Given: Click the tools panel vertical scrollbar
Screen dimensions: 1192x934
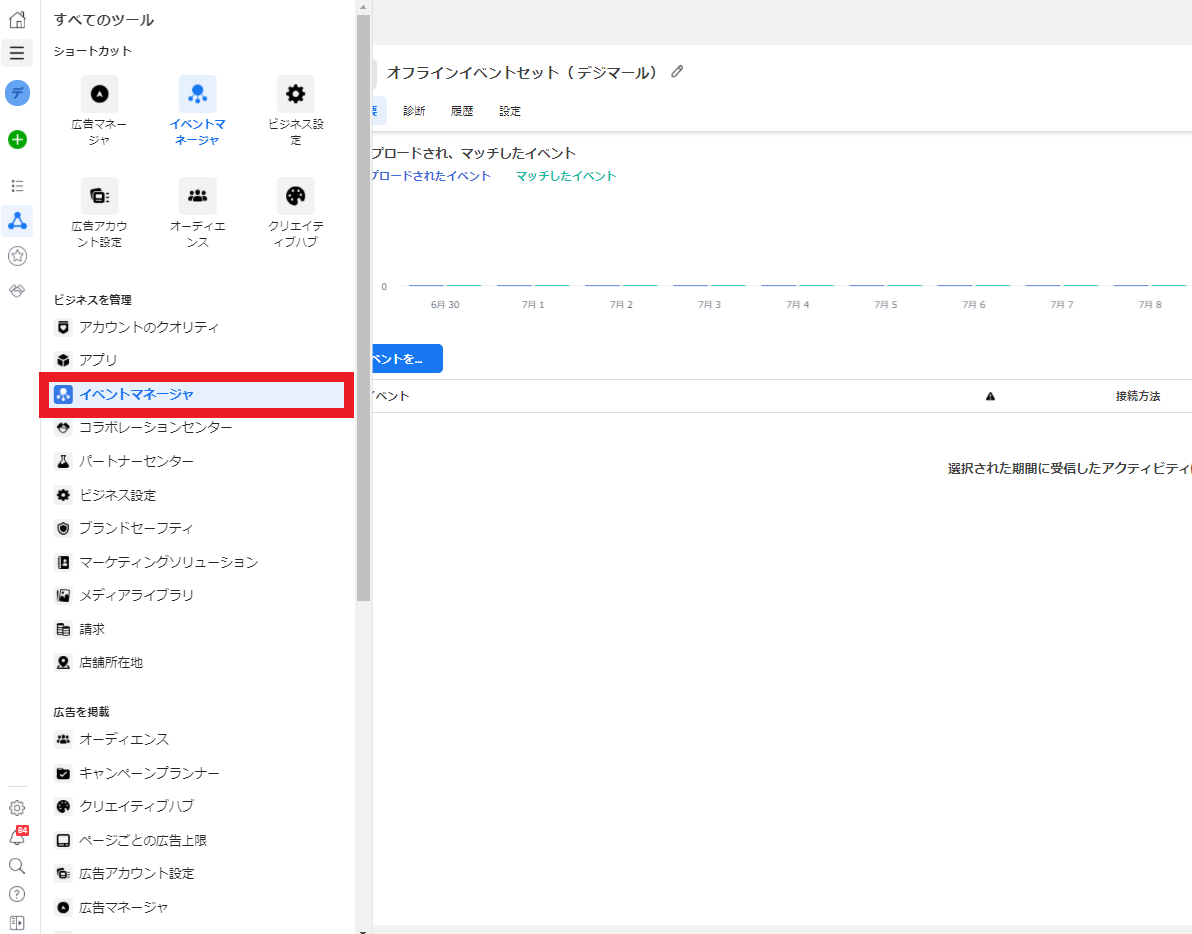Looking at the screenshot, I should click(363, 308).
